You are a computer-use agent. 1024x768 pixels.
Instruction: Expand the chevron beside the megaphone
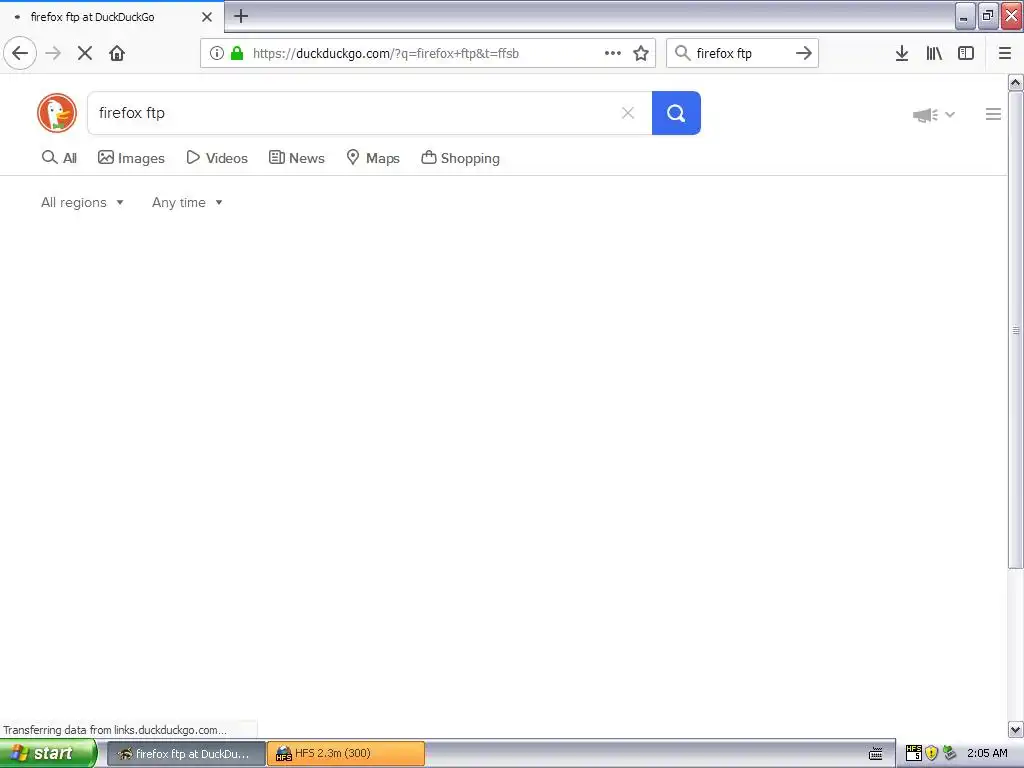(x=950, y=114)
